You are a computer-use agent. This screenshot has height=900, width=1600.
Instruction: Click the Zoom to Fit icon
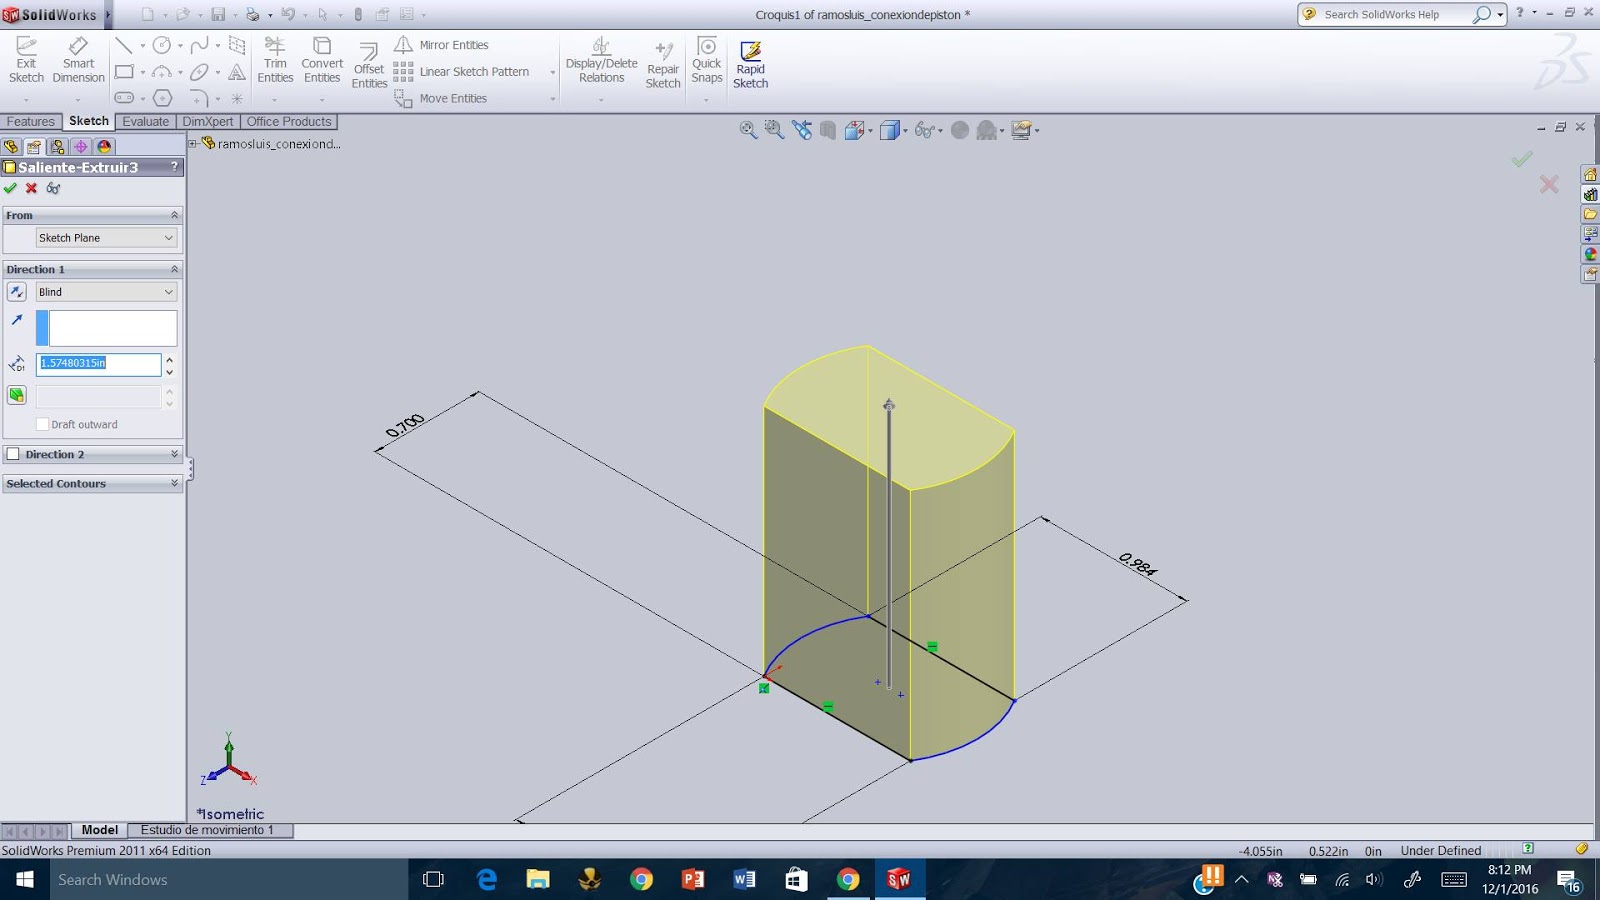[746, 130]
